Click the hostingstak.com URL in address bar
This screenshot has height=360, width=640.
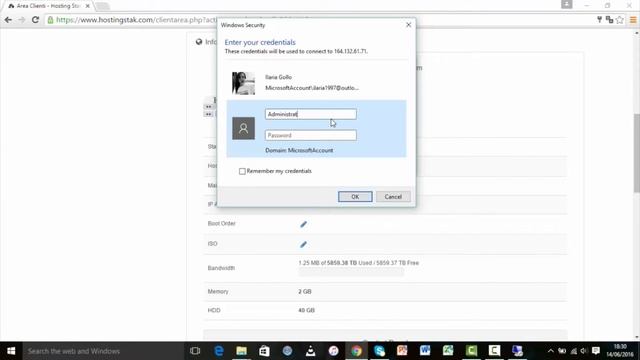[x=135, y=20]
